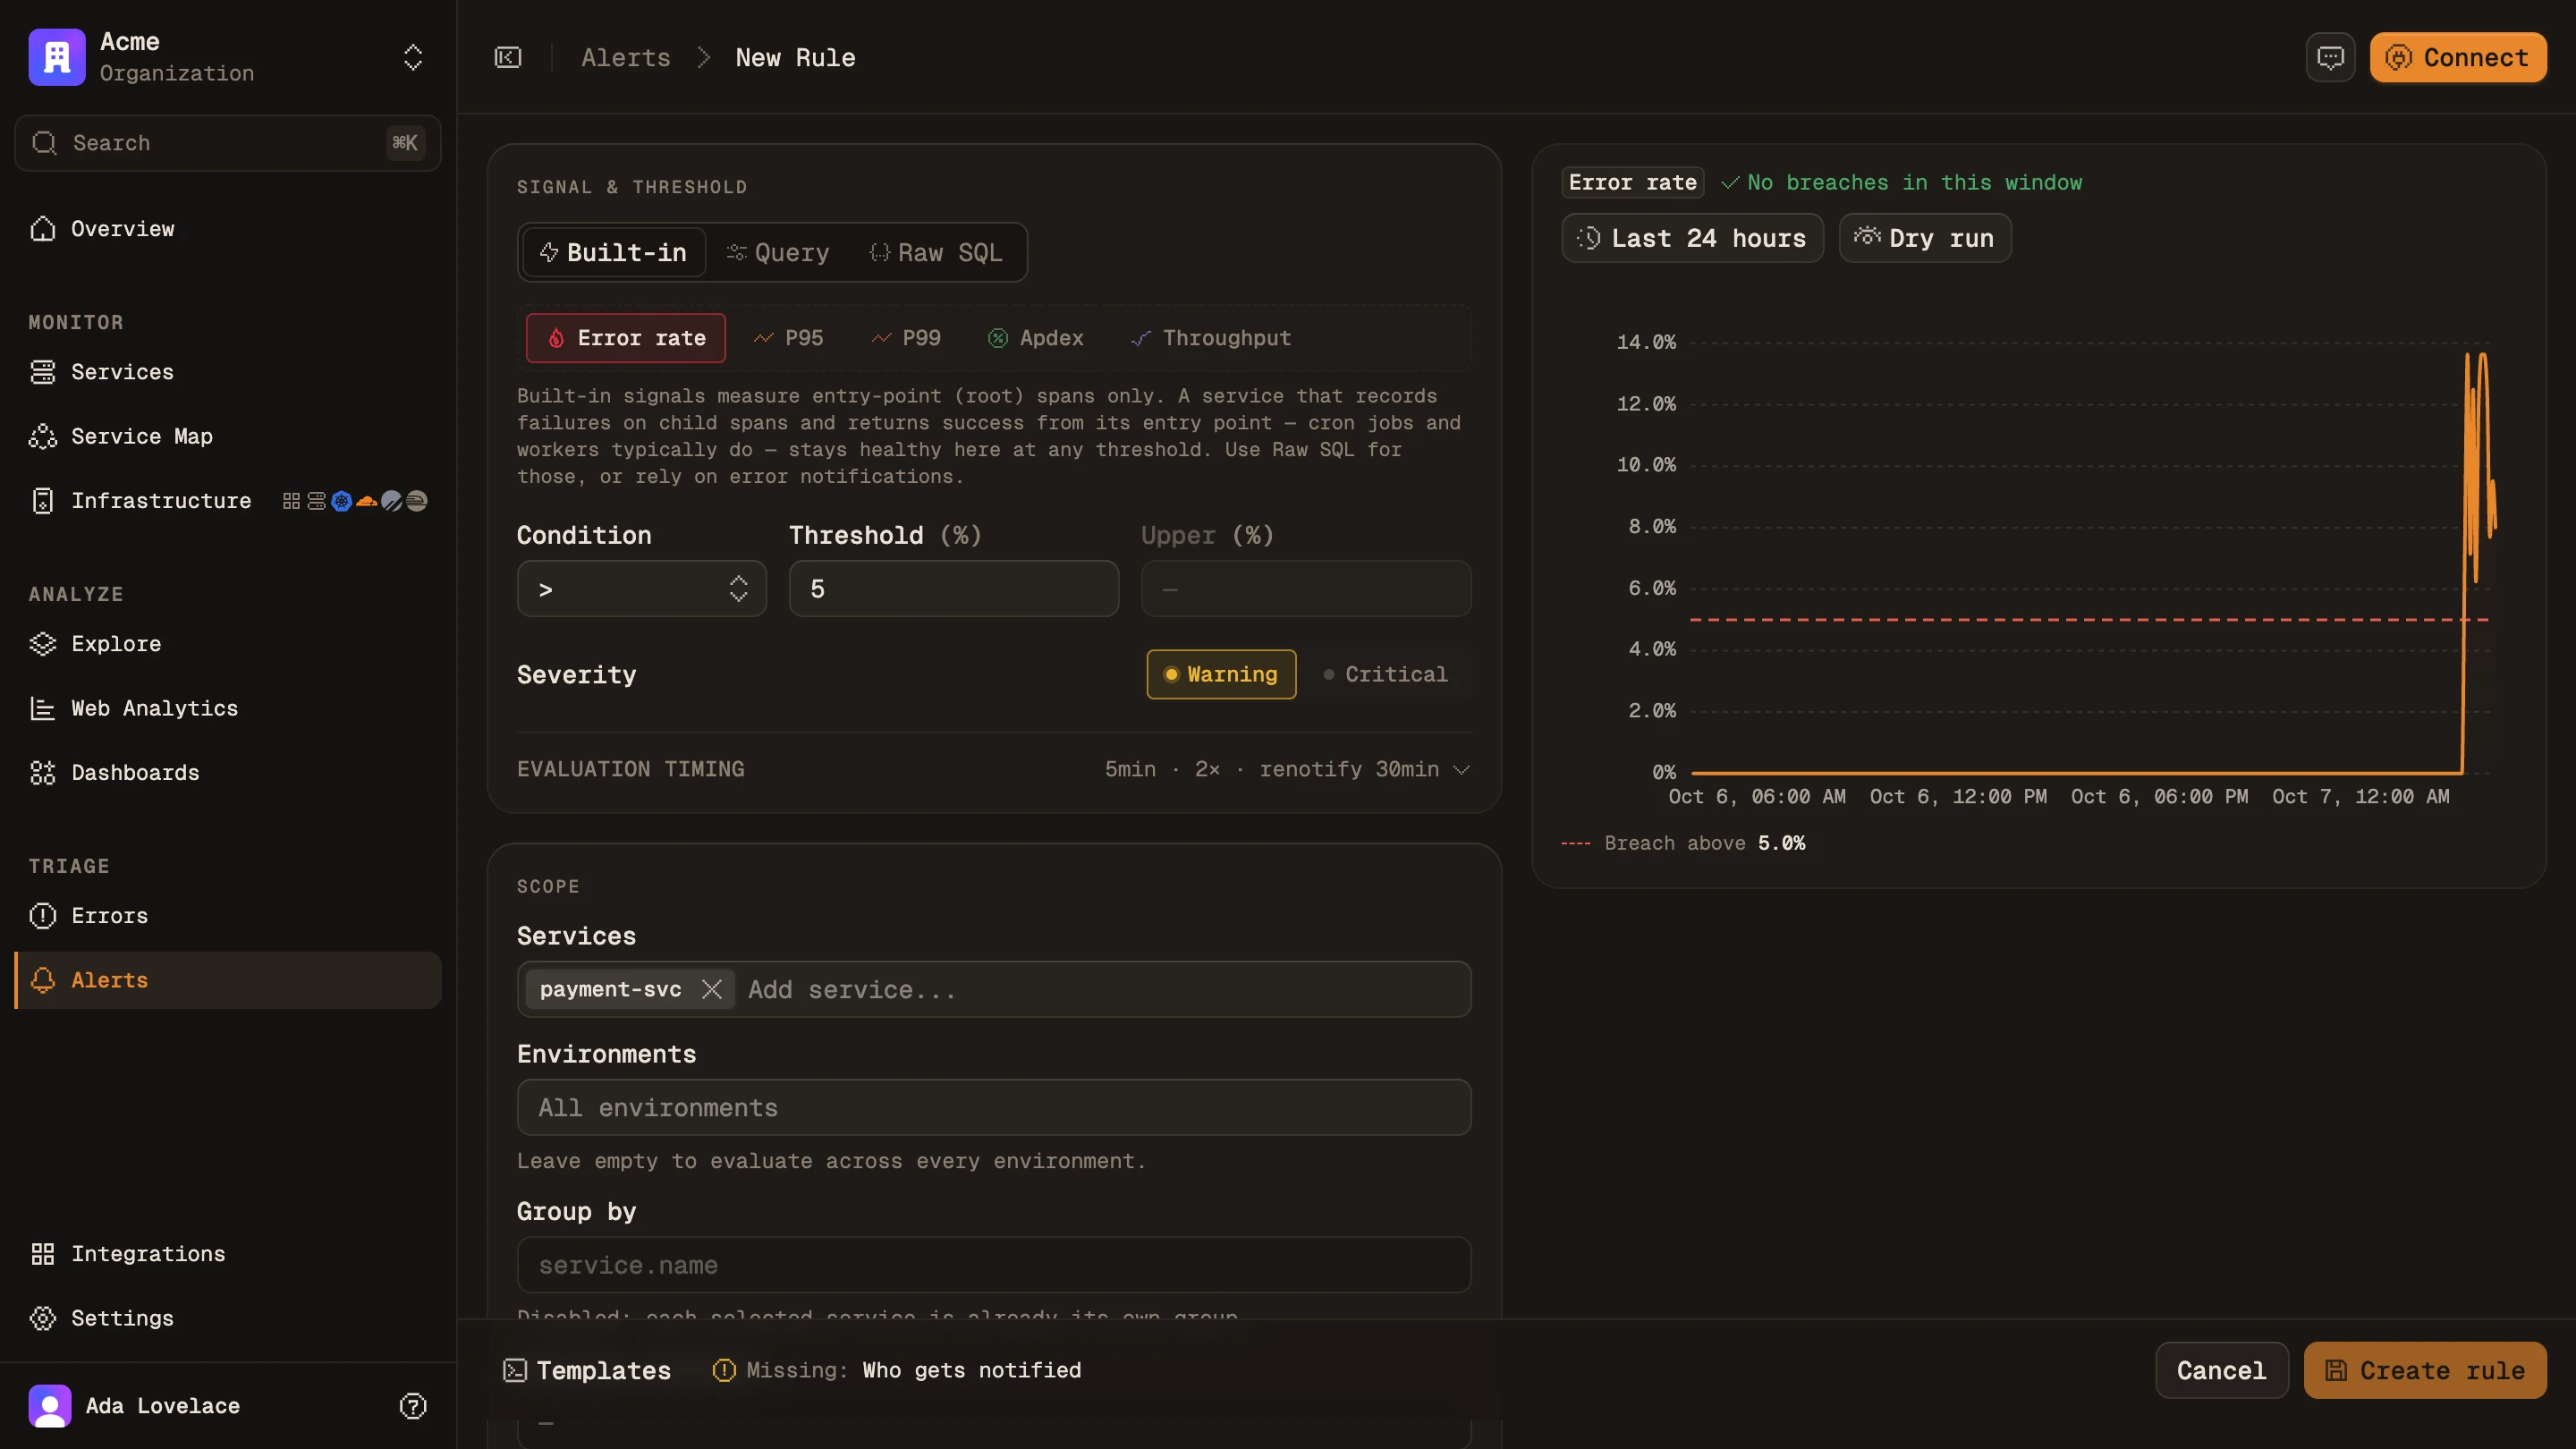This screenshot has height=1449, width=2576.
Task: Open Infrastructure page
Action: (228, 501)
